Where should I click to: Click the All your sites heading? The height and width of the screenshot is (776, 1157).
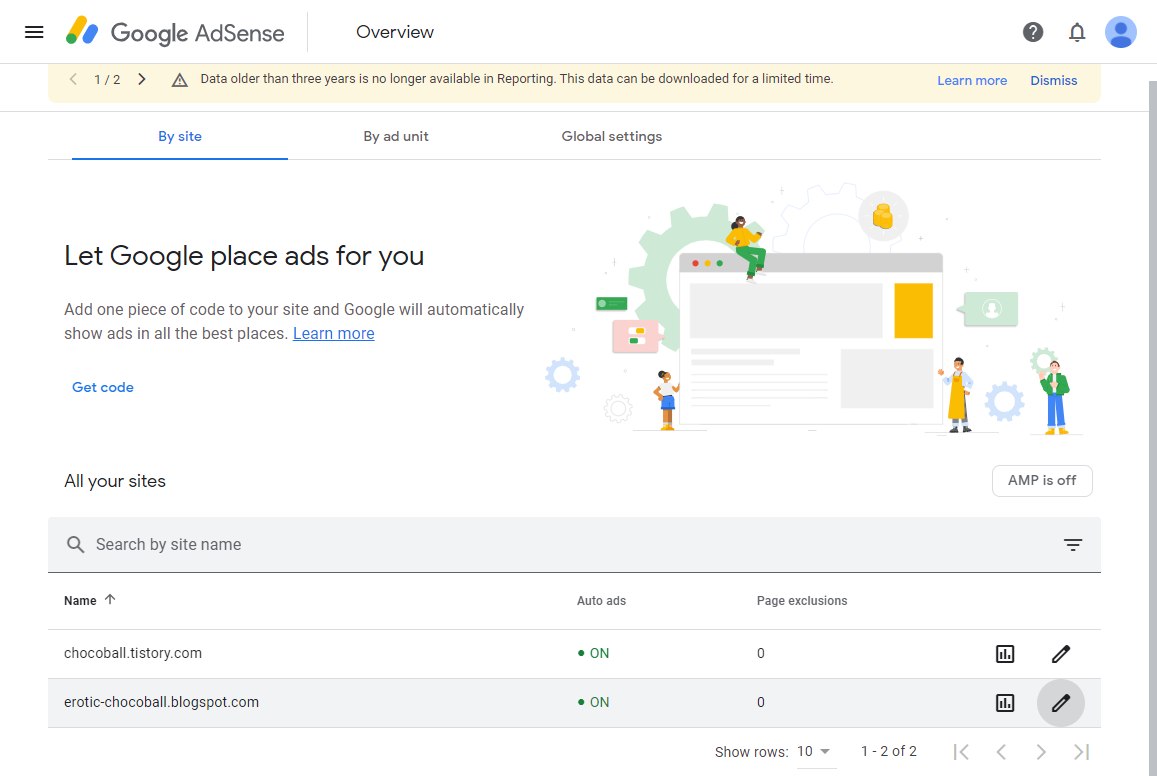coord(114,481)
